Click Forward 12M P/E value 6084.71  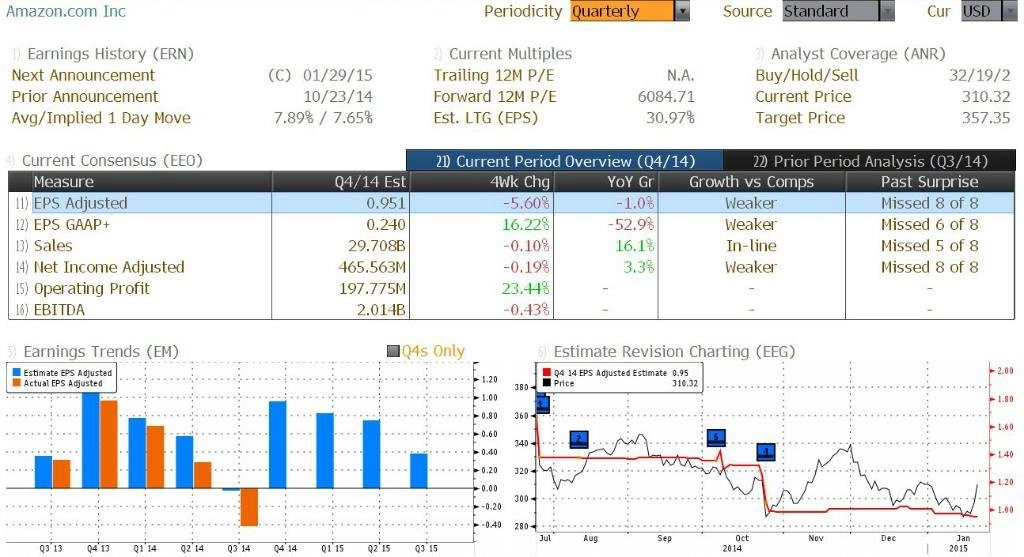tap(666, 97)
